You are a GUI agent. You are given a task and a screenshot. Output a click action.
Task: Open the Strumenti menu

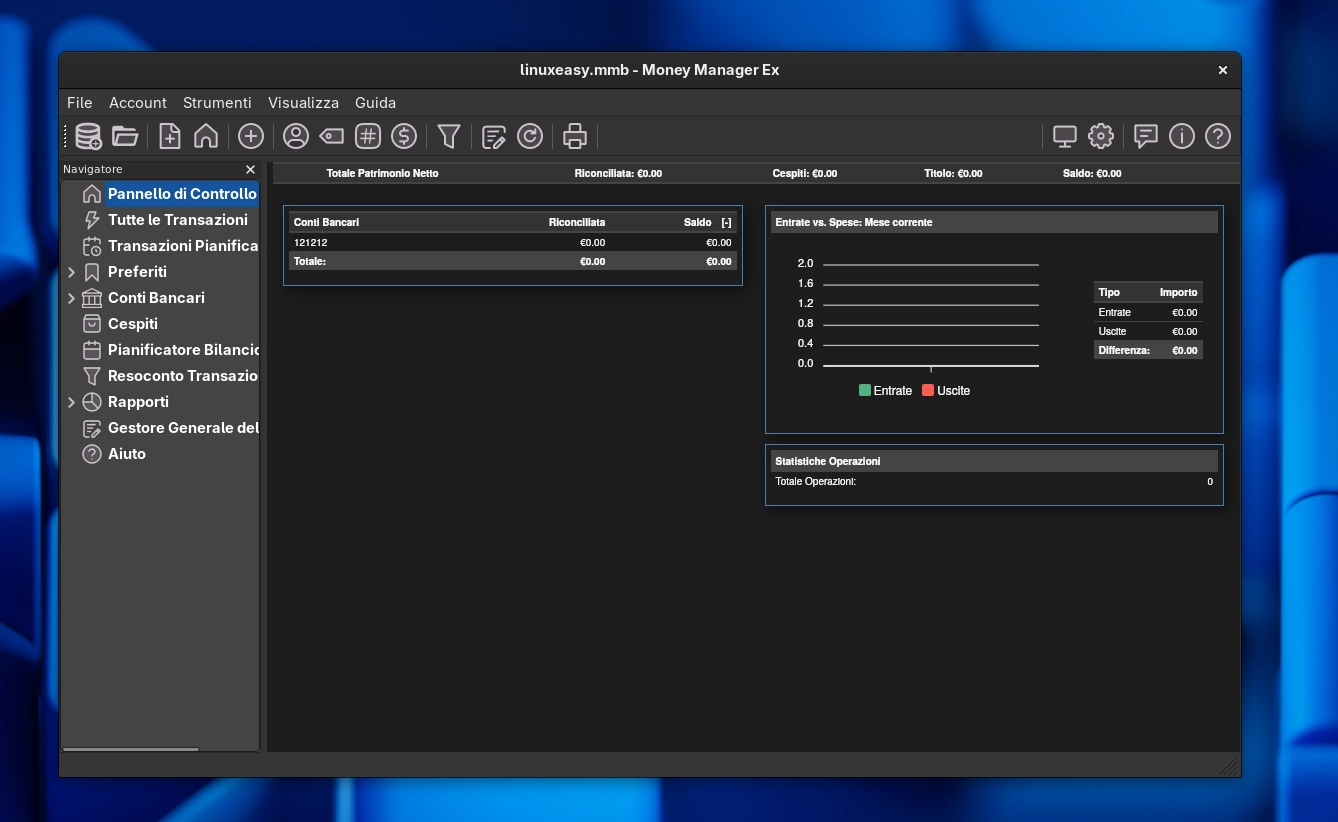[x=217, y=103]
